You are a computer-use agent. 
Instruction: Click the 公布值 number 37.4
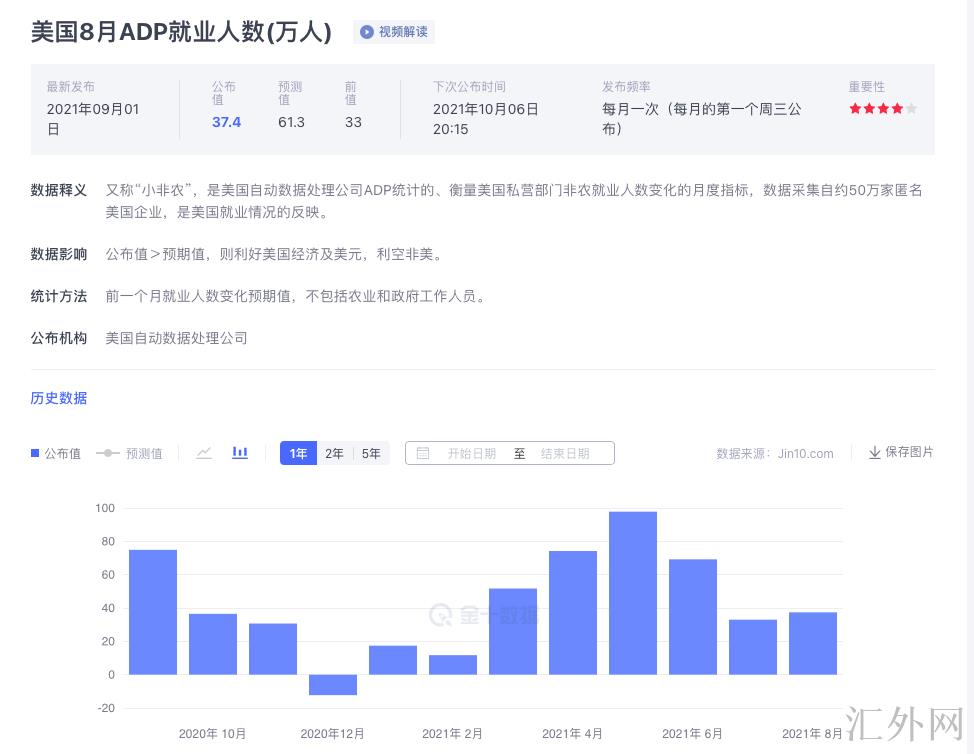226,122
